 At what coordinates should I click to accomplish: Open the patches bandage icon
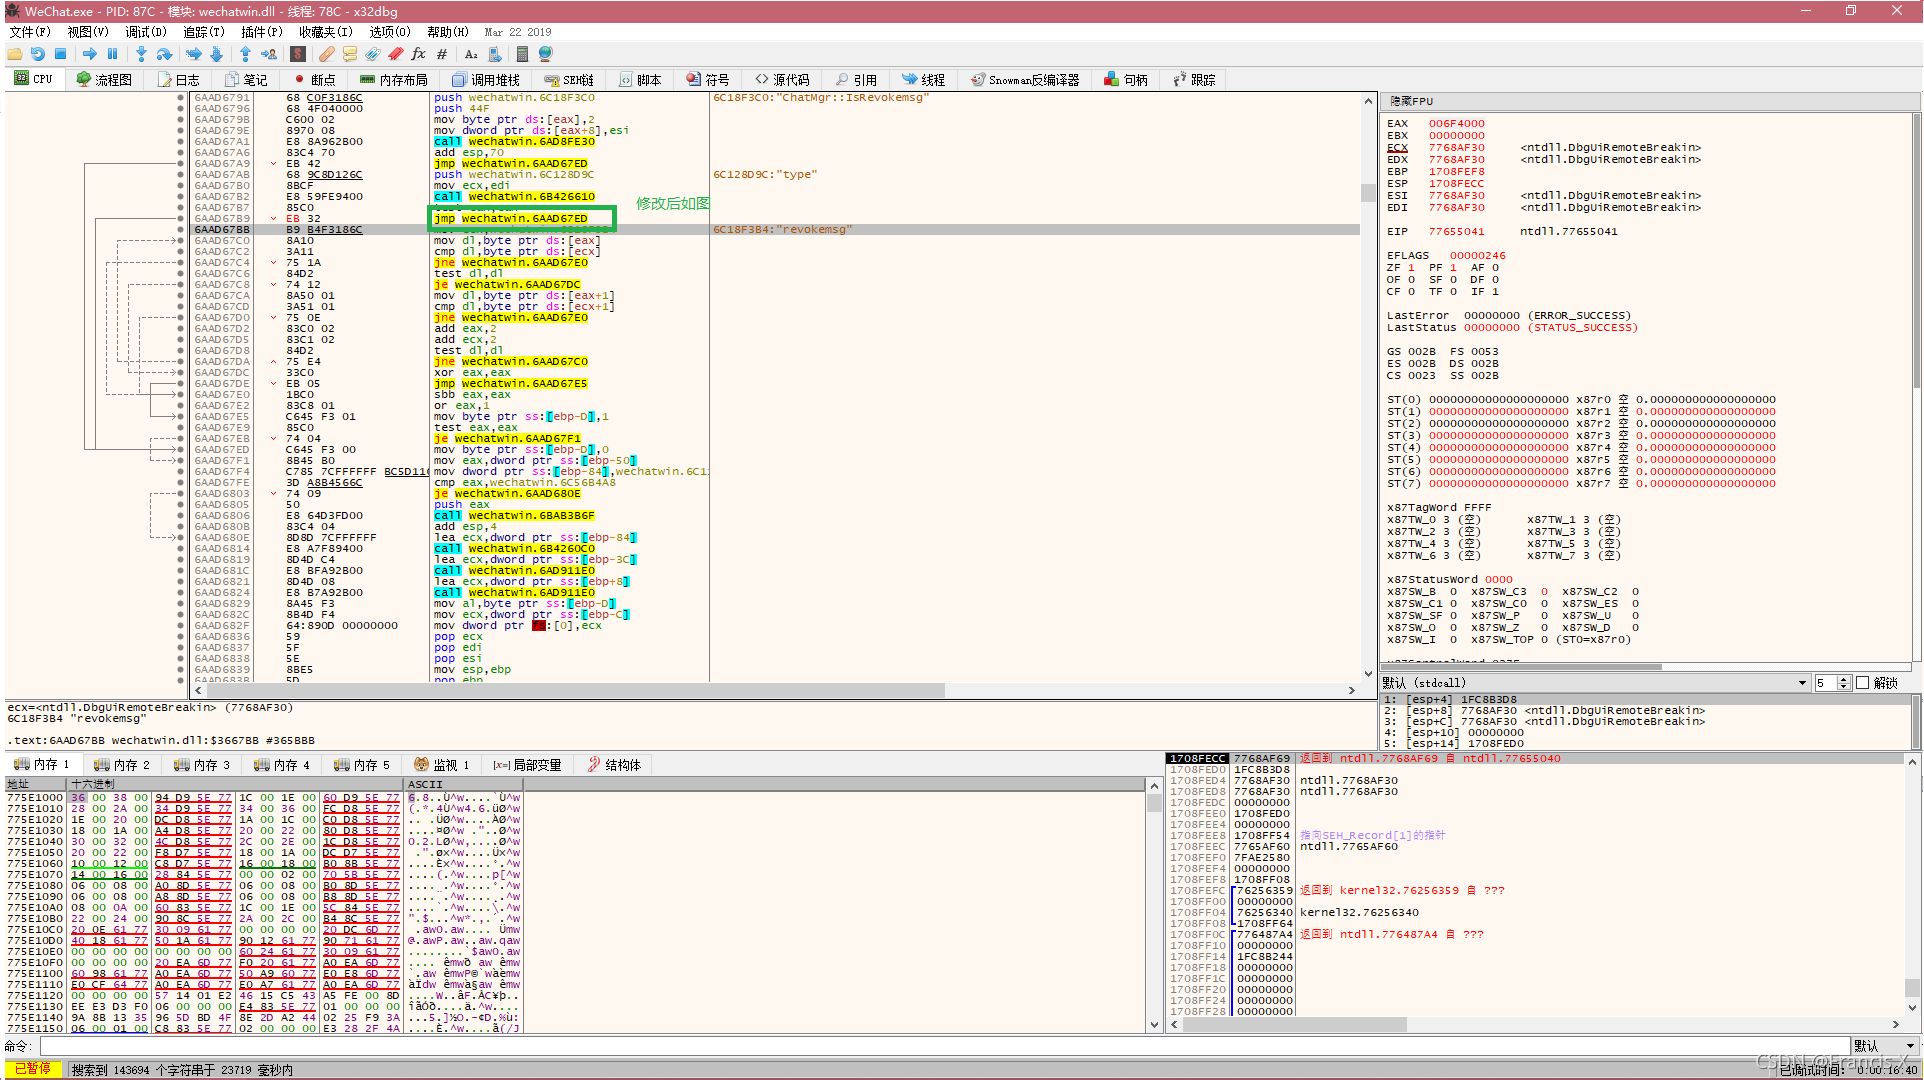click(327, 54)
